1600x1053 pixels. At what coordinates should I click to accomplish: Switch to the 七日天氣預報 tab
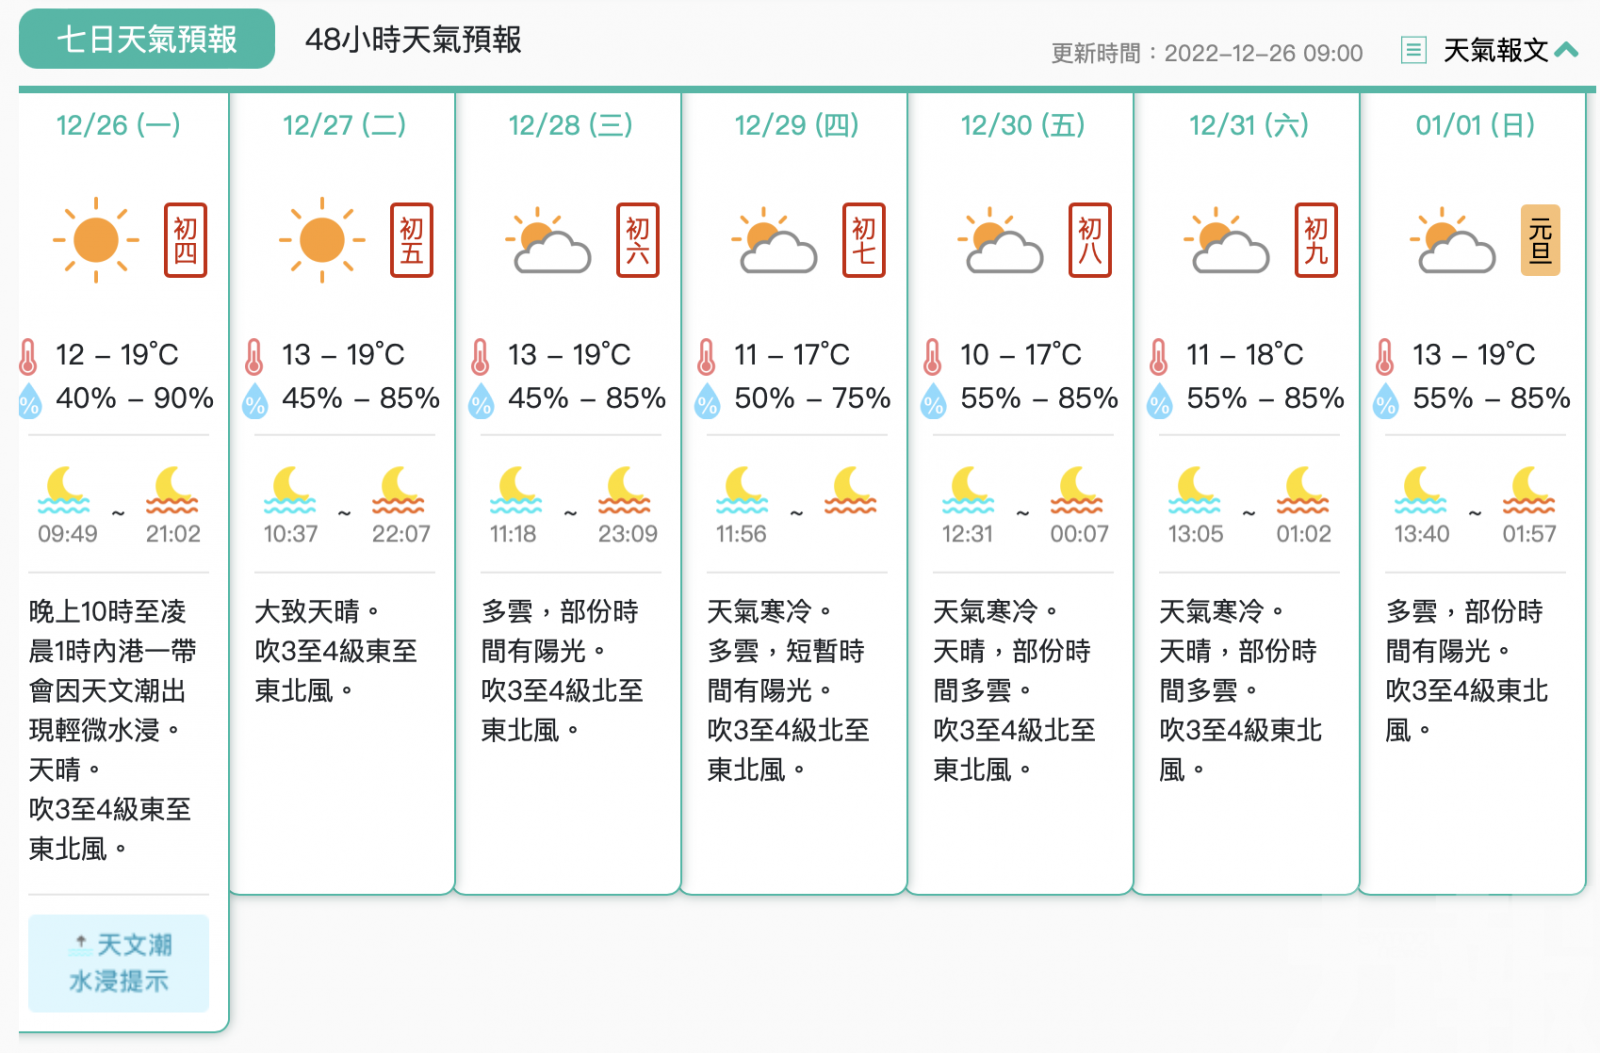click(x=147, y=39)
